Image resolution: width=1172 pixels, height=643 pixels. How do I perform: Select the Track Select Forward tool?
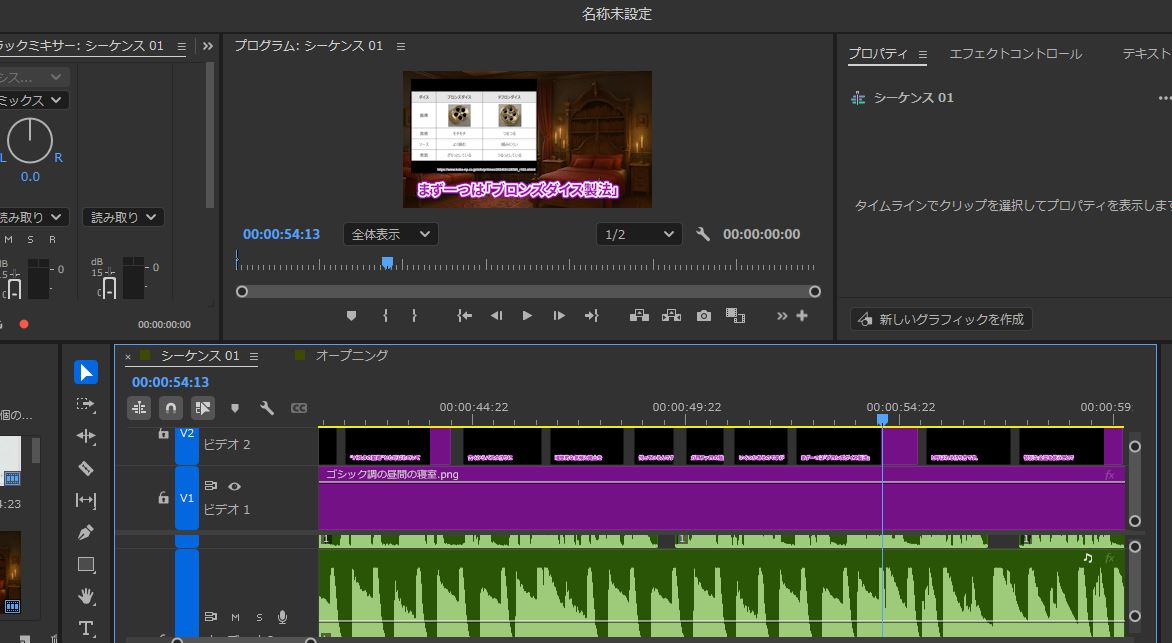point(86,404)
